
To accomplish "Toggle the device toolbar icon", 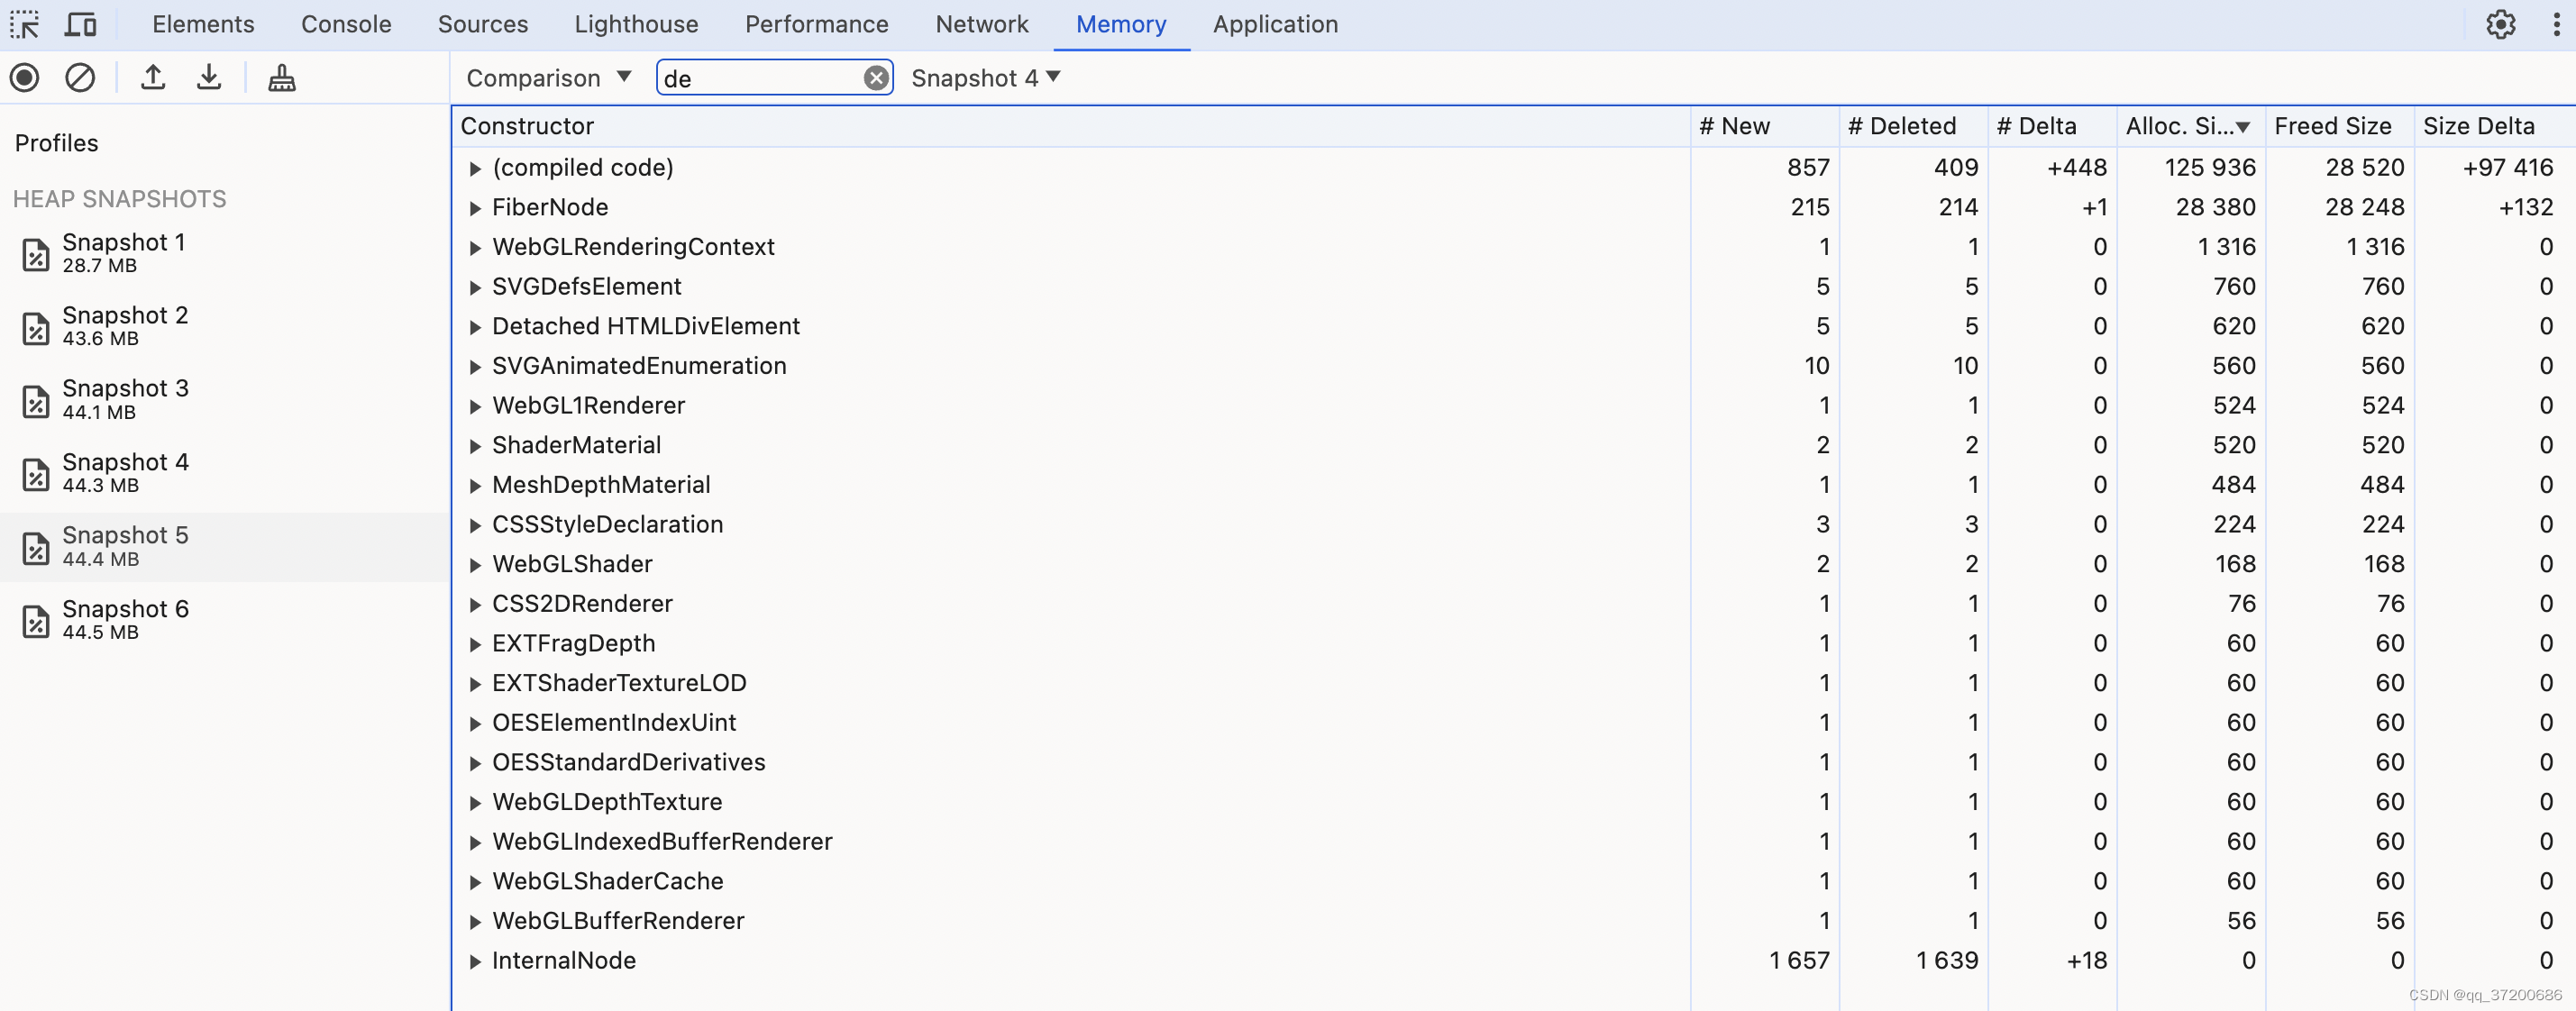I will click(80, 24).
